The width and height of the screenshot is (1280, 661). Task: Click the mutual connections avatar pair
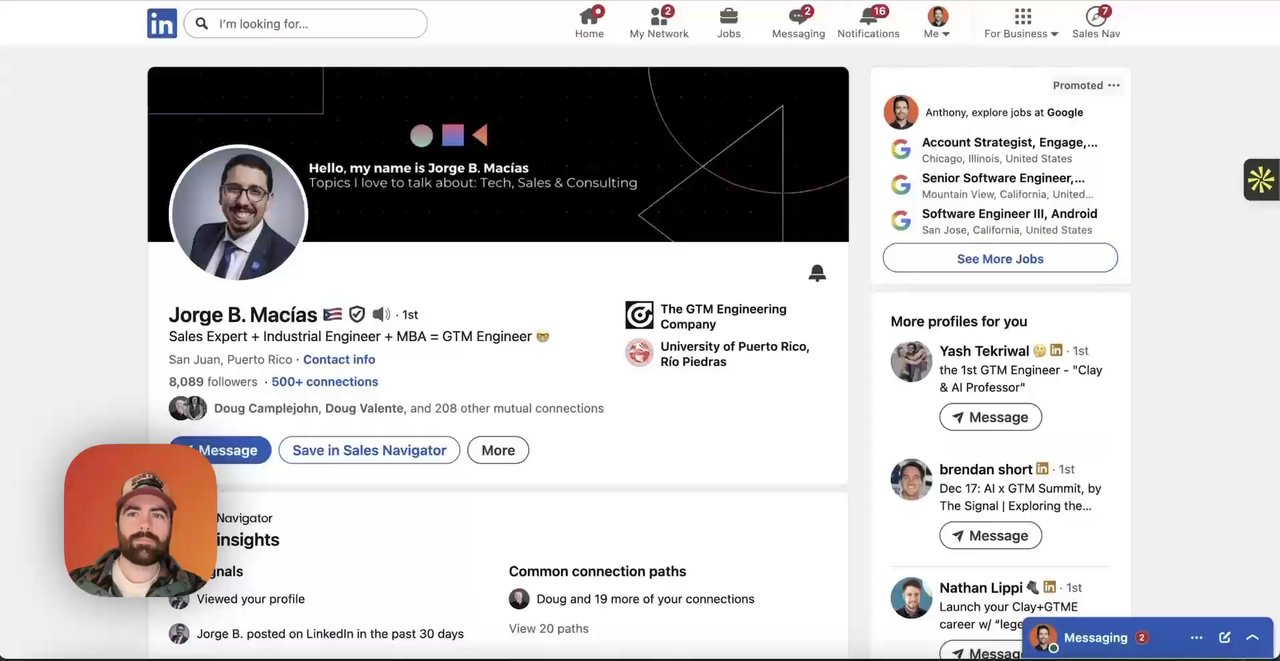(x=188, y=408)
